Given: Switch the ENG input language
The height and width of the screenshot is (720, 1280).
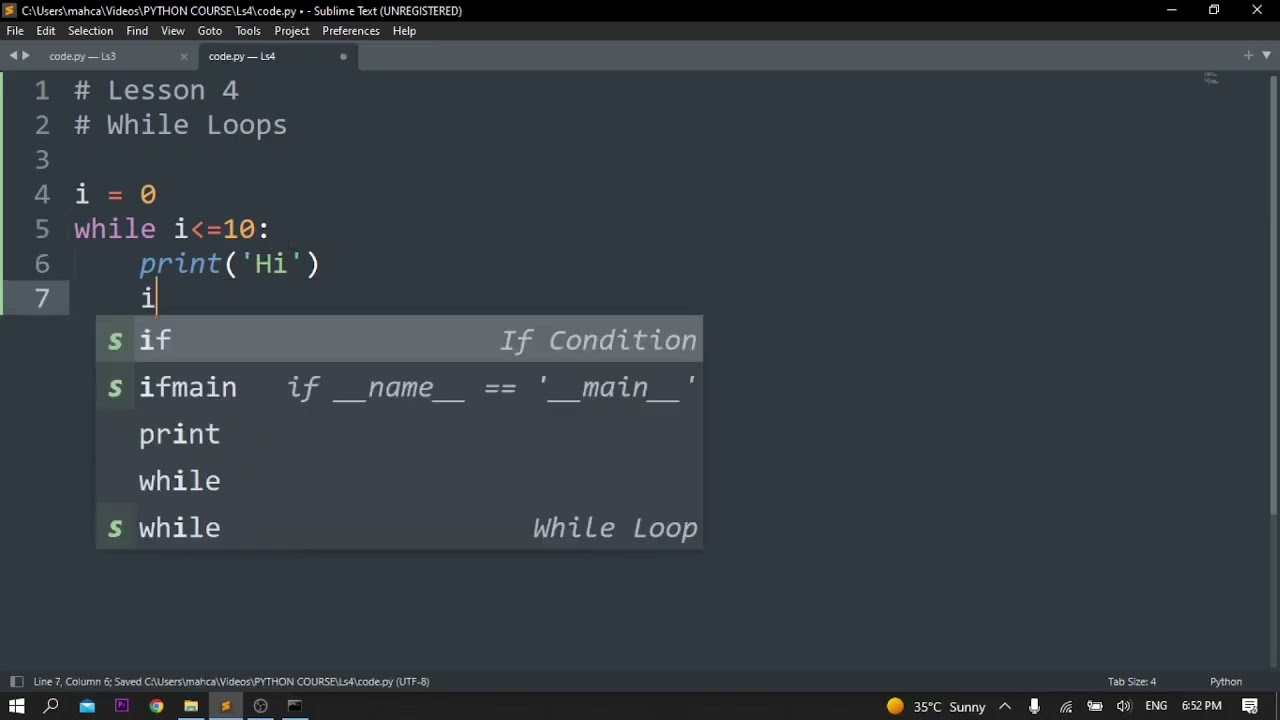Looking at the screenshot, I should [x=1156, y=707].
